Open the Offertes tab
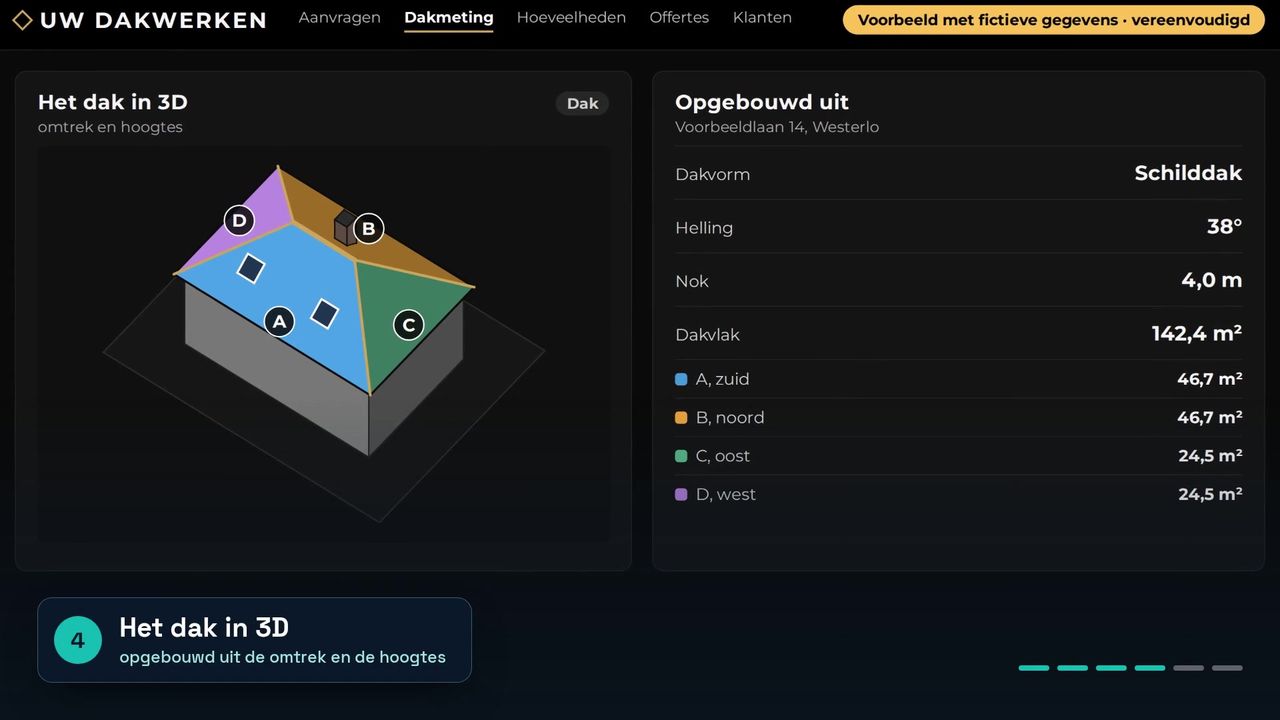This screenshot has height=720, width=1280. click(679, 18)
